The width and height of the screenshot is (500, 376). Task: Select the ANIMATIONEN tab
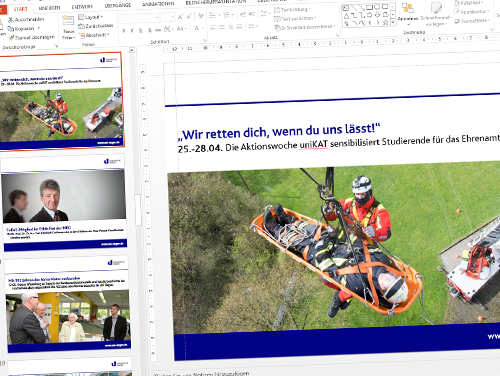click(x=158, y=4)
